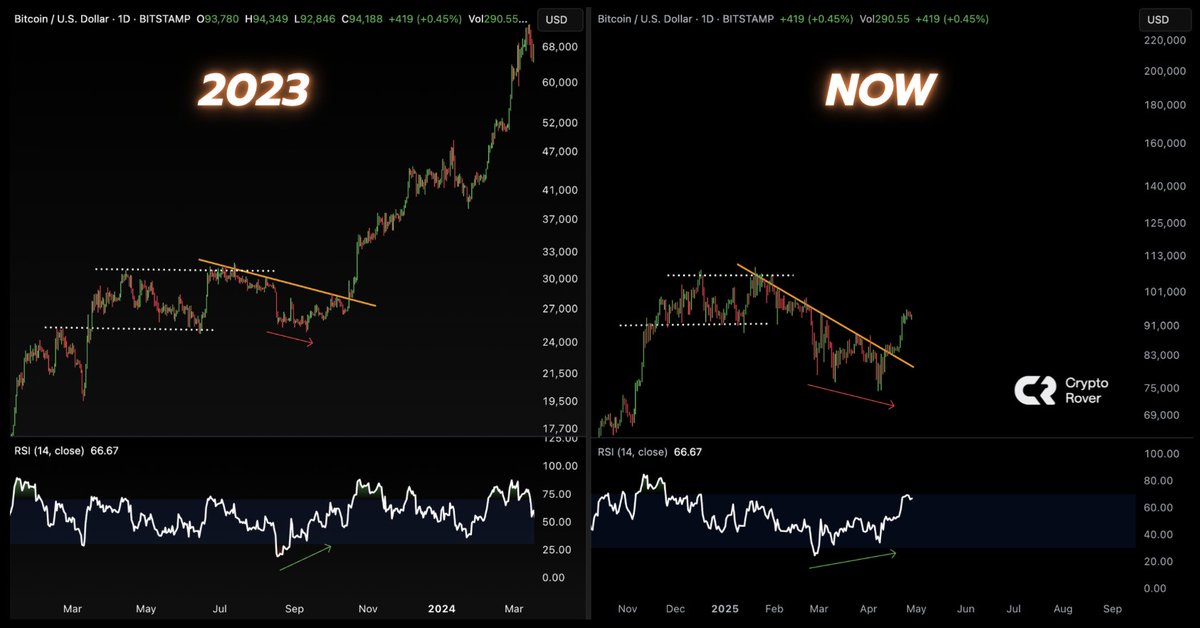Expand the truncated Vol290.55... value on the left

pos(499,18)
